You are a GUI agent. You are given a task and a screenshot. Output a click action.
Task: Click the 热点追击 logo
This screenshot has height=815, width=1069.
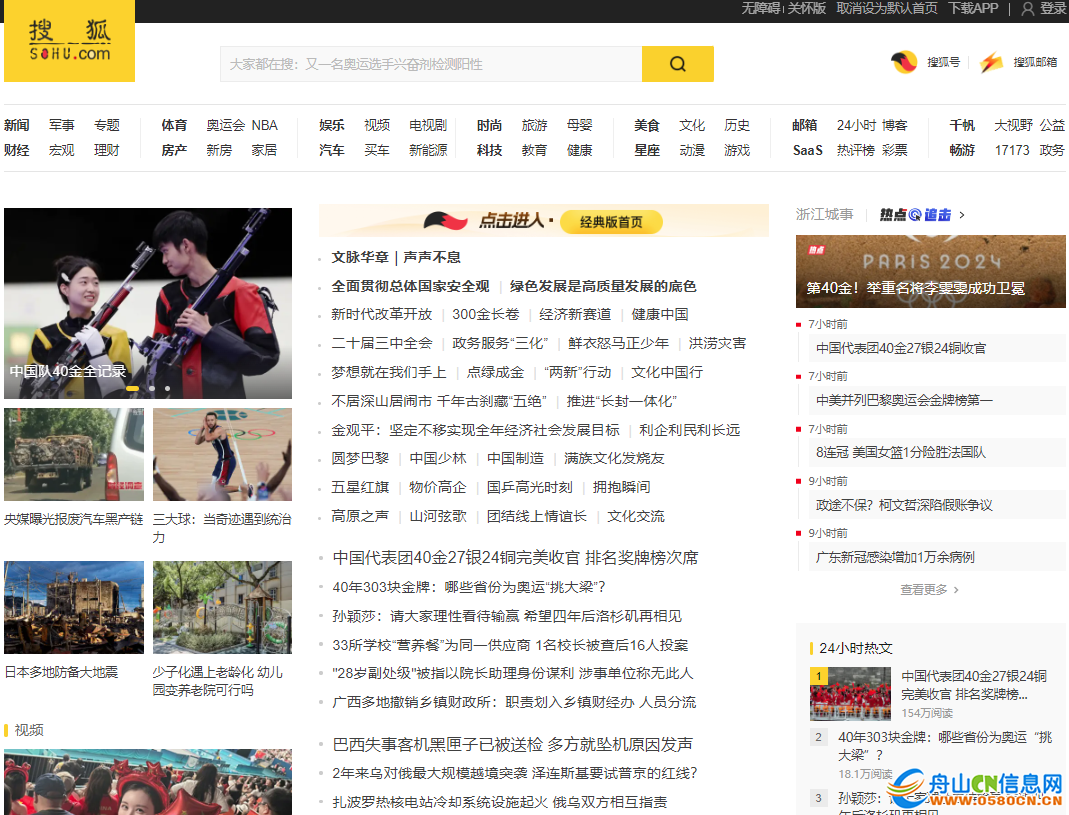(915, 215)
